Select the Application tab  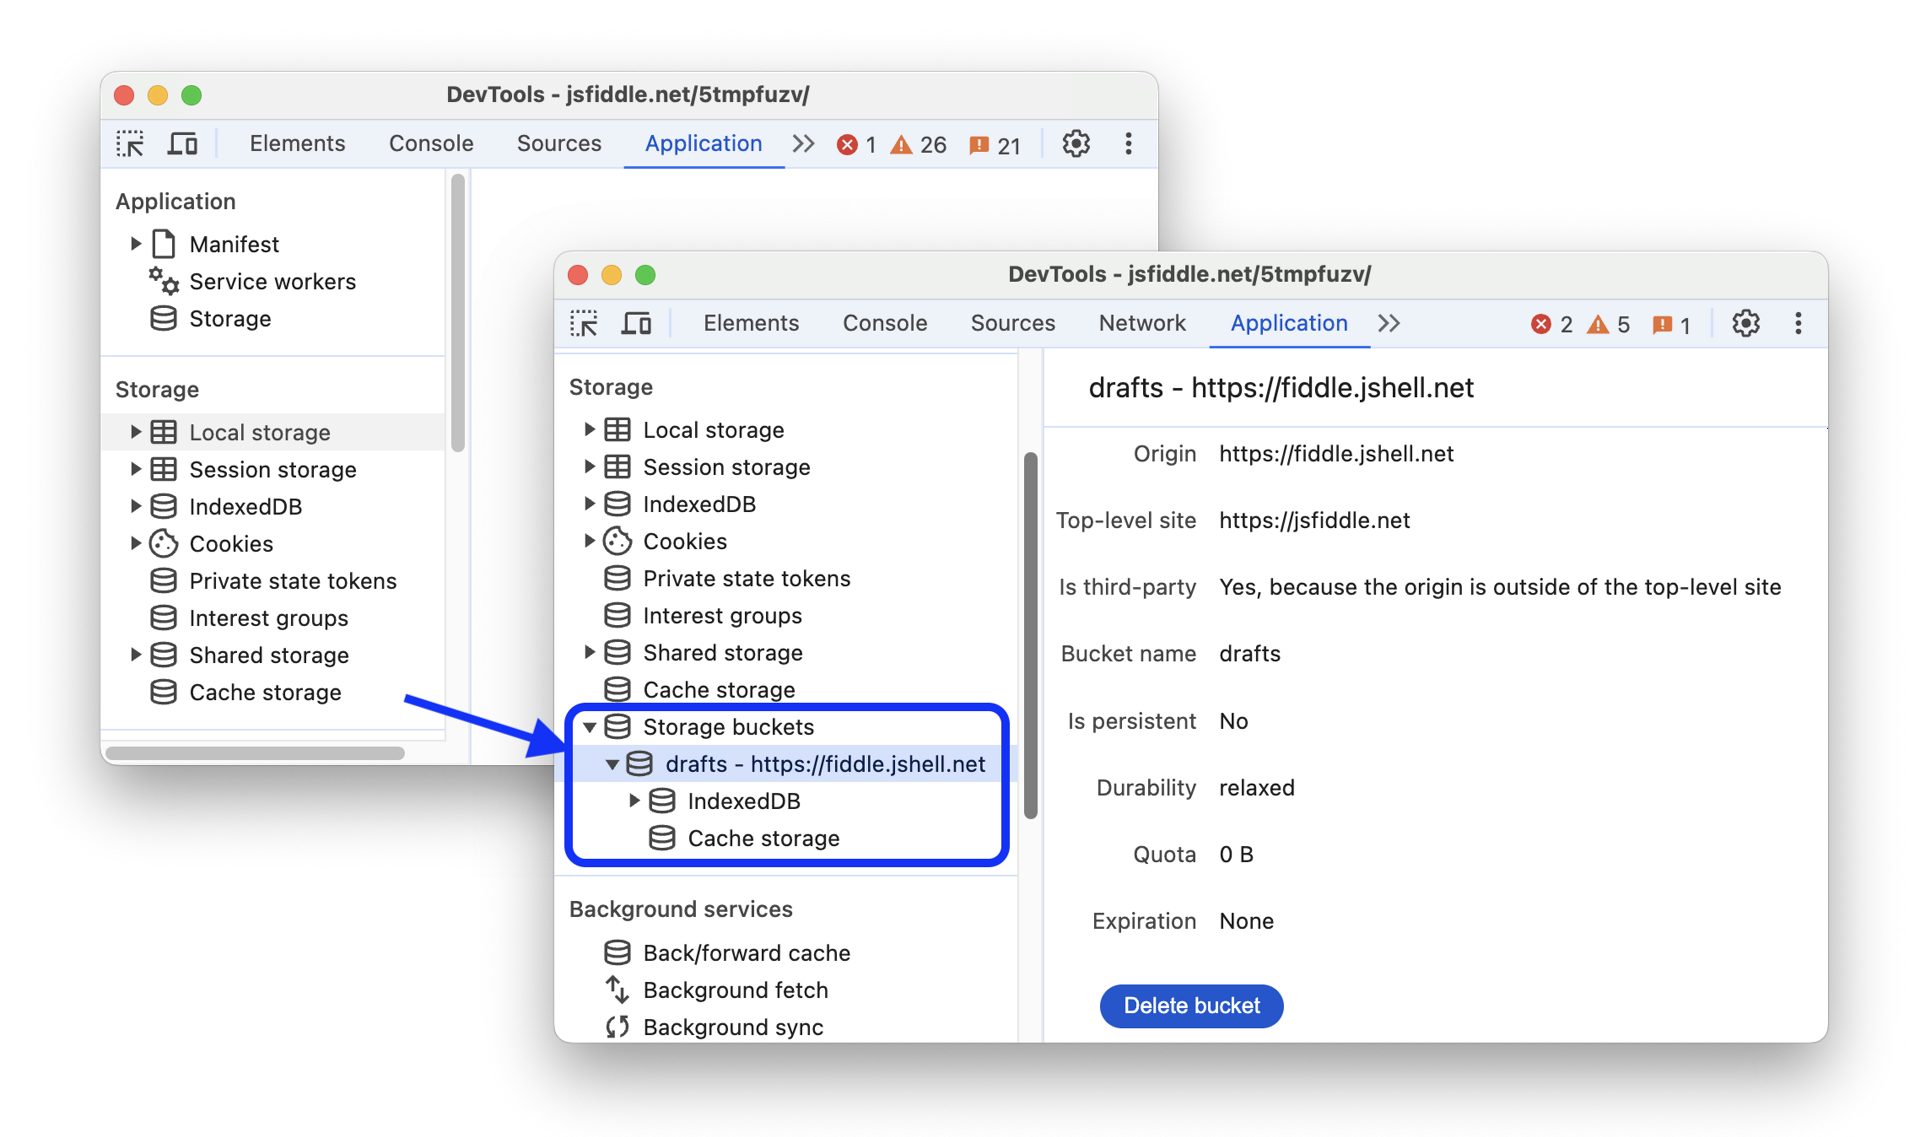pos(1288,322)
